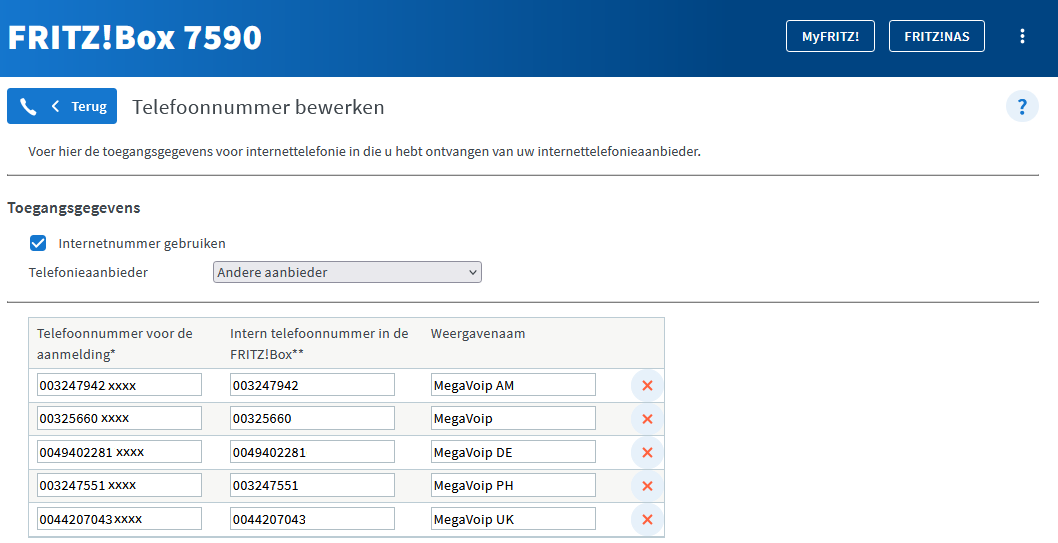Edit the 003247942 xxxx login number field

coord(119,385)
